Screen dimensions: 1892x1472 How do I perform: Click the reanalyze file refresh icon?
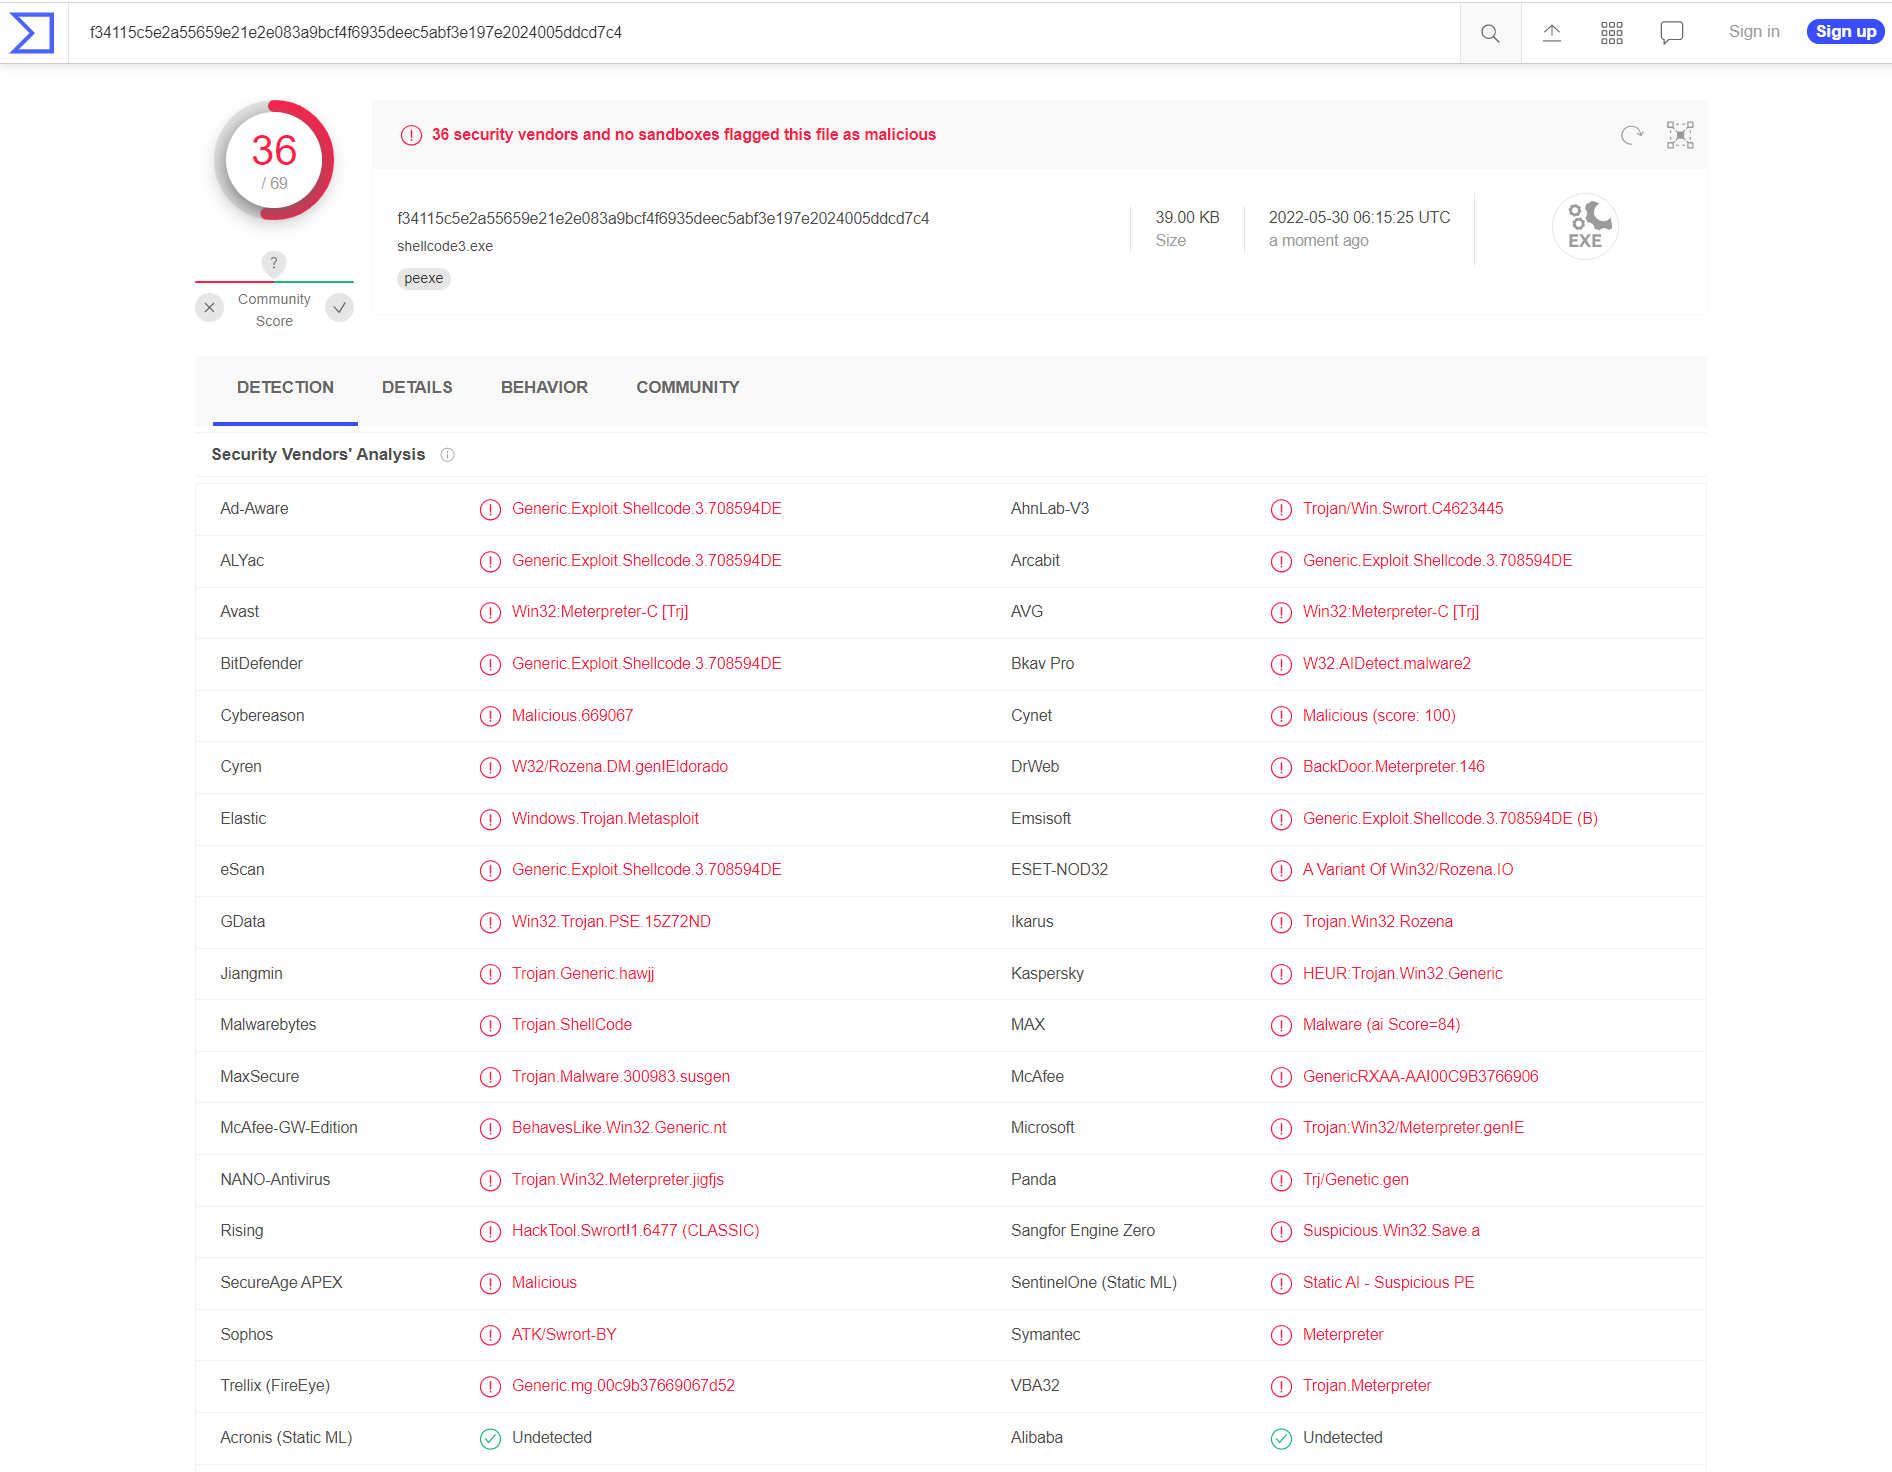click(x=1631, y=135)
